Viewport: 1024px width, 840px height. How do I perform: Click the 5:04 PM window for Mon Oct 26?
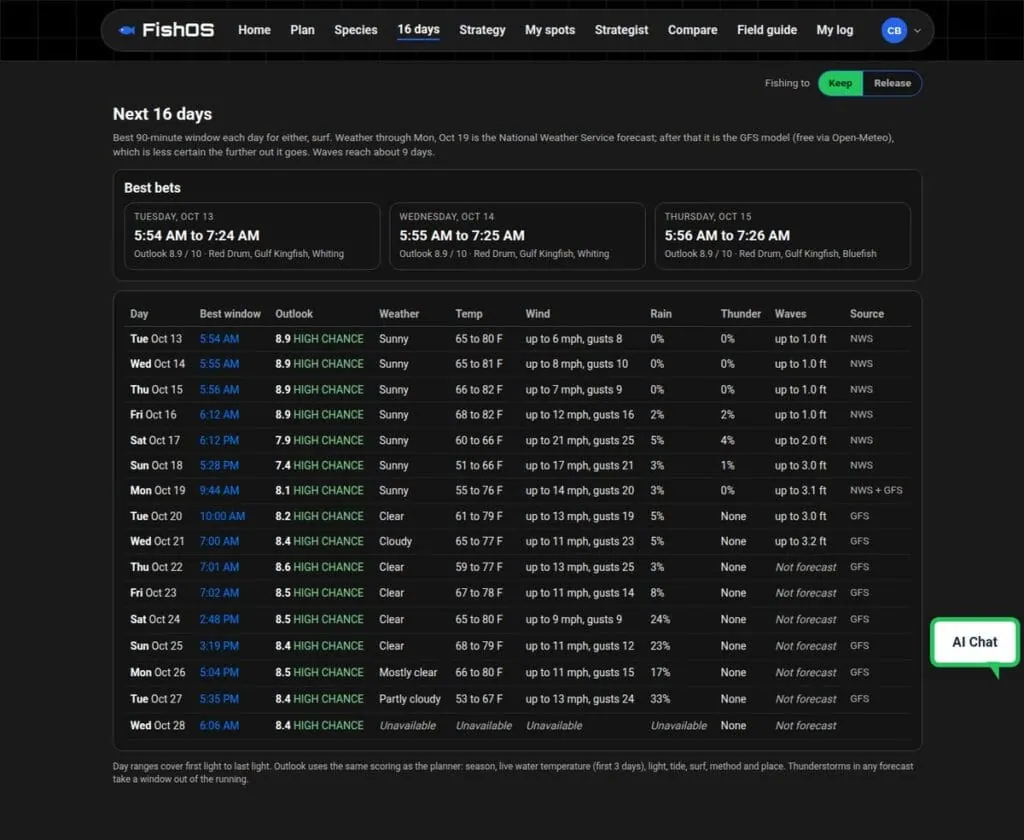tap(219, 672)
